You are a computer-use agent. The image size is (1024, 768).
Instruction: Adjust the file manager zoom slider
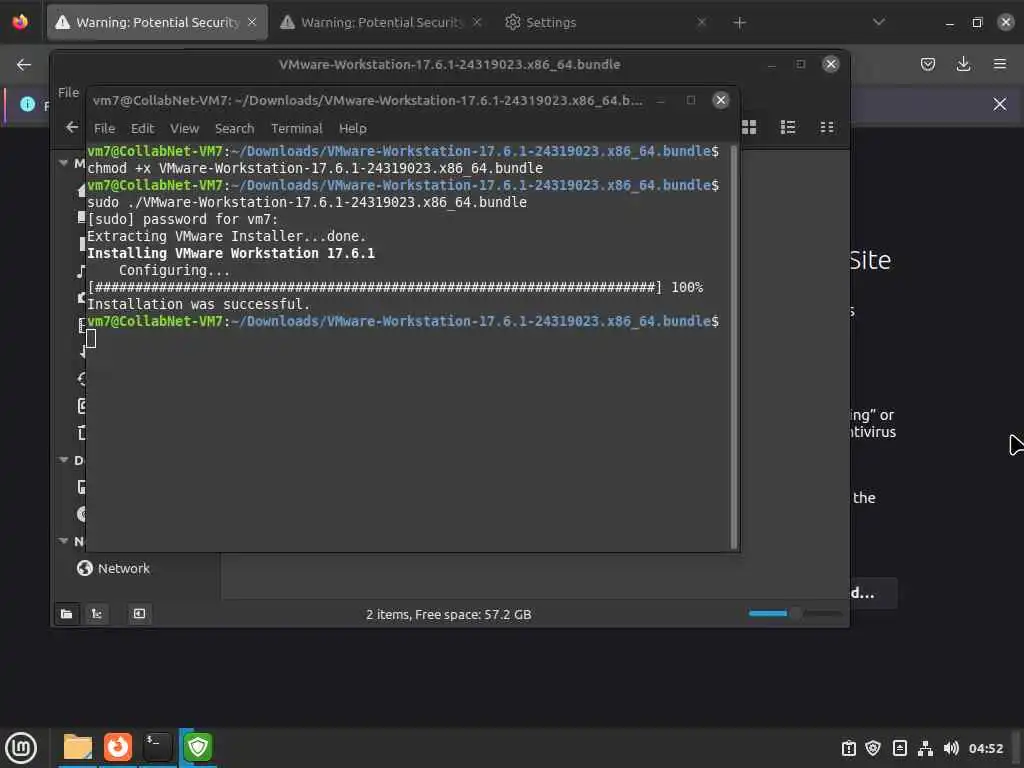pyautogui.click(x=795, y=613)
